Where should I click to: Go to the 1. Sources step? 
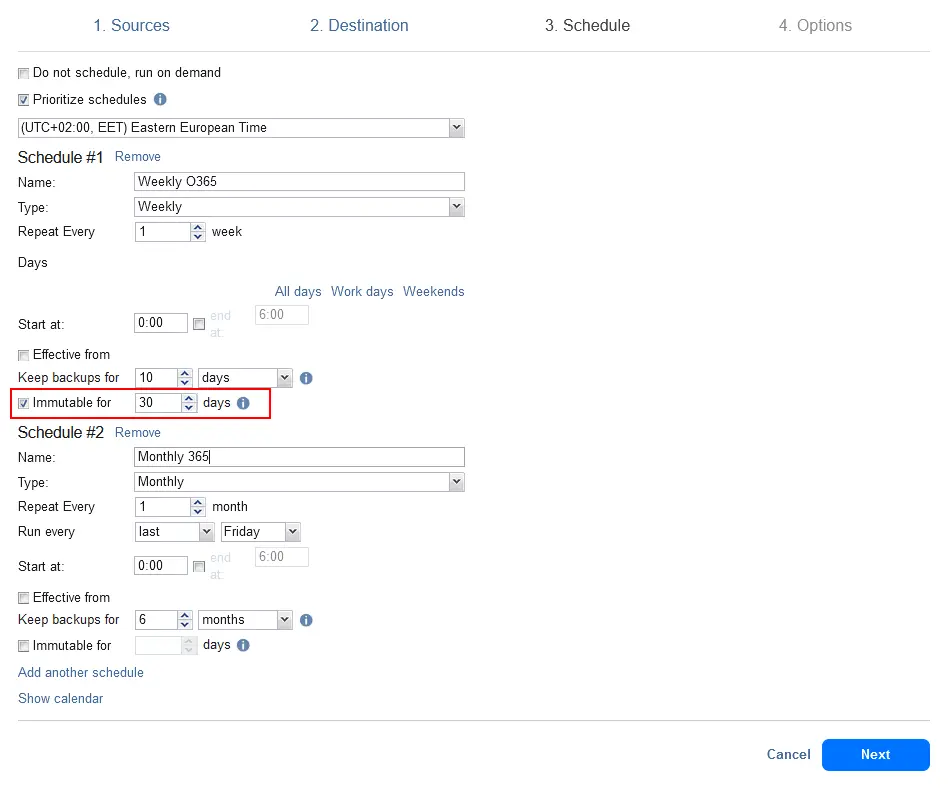point(131,25)
